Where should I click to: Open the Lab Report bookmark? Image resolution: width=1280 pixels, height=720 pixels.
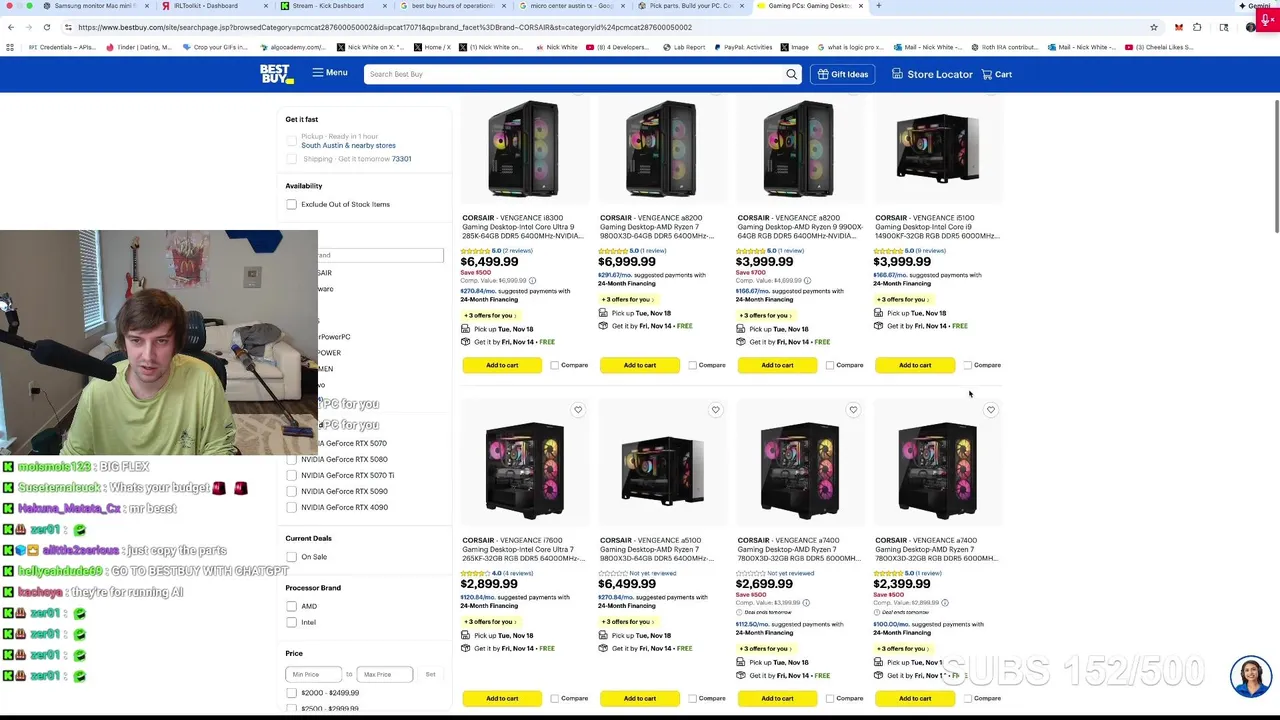coord(684,47)
